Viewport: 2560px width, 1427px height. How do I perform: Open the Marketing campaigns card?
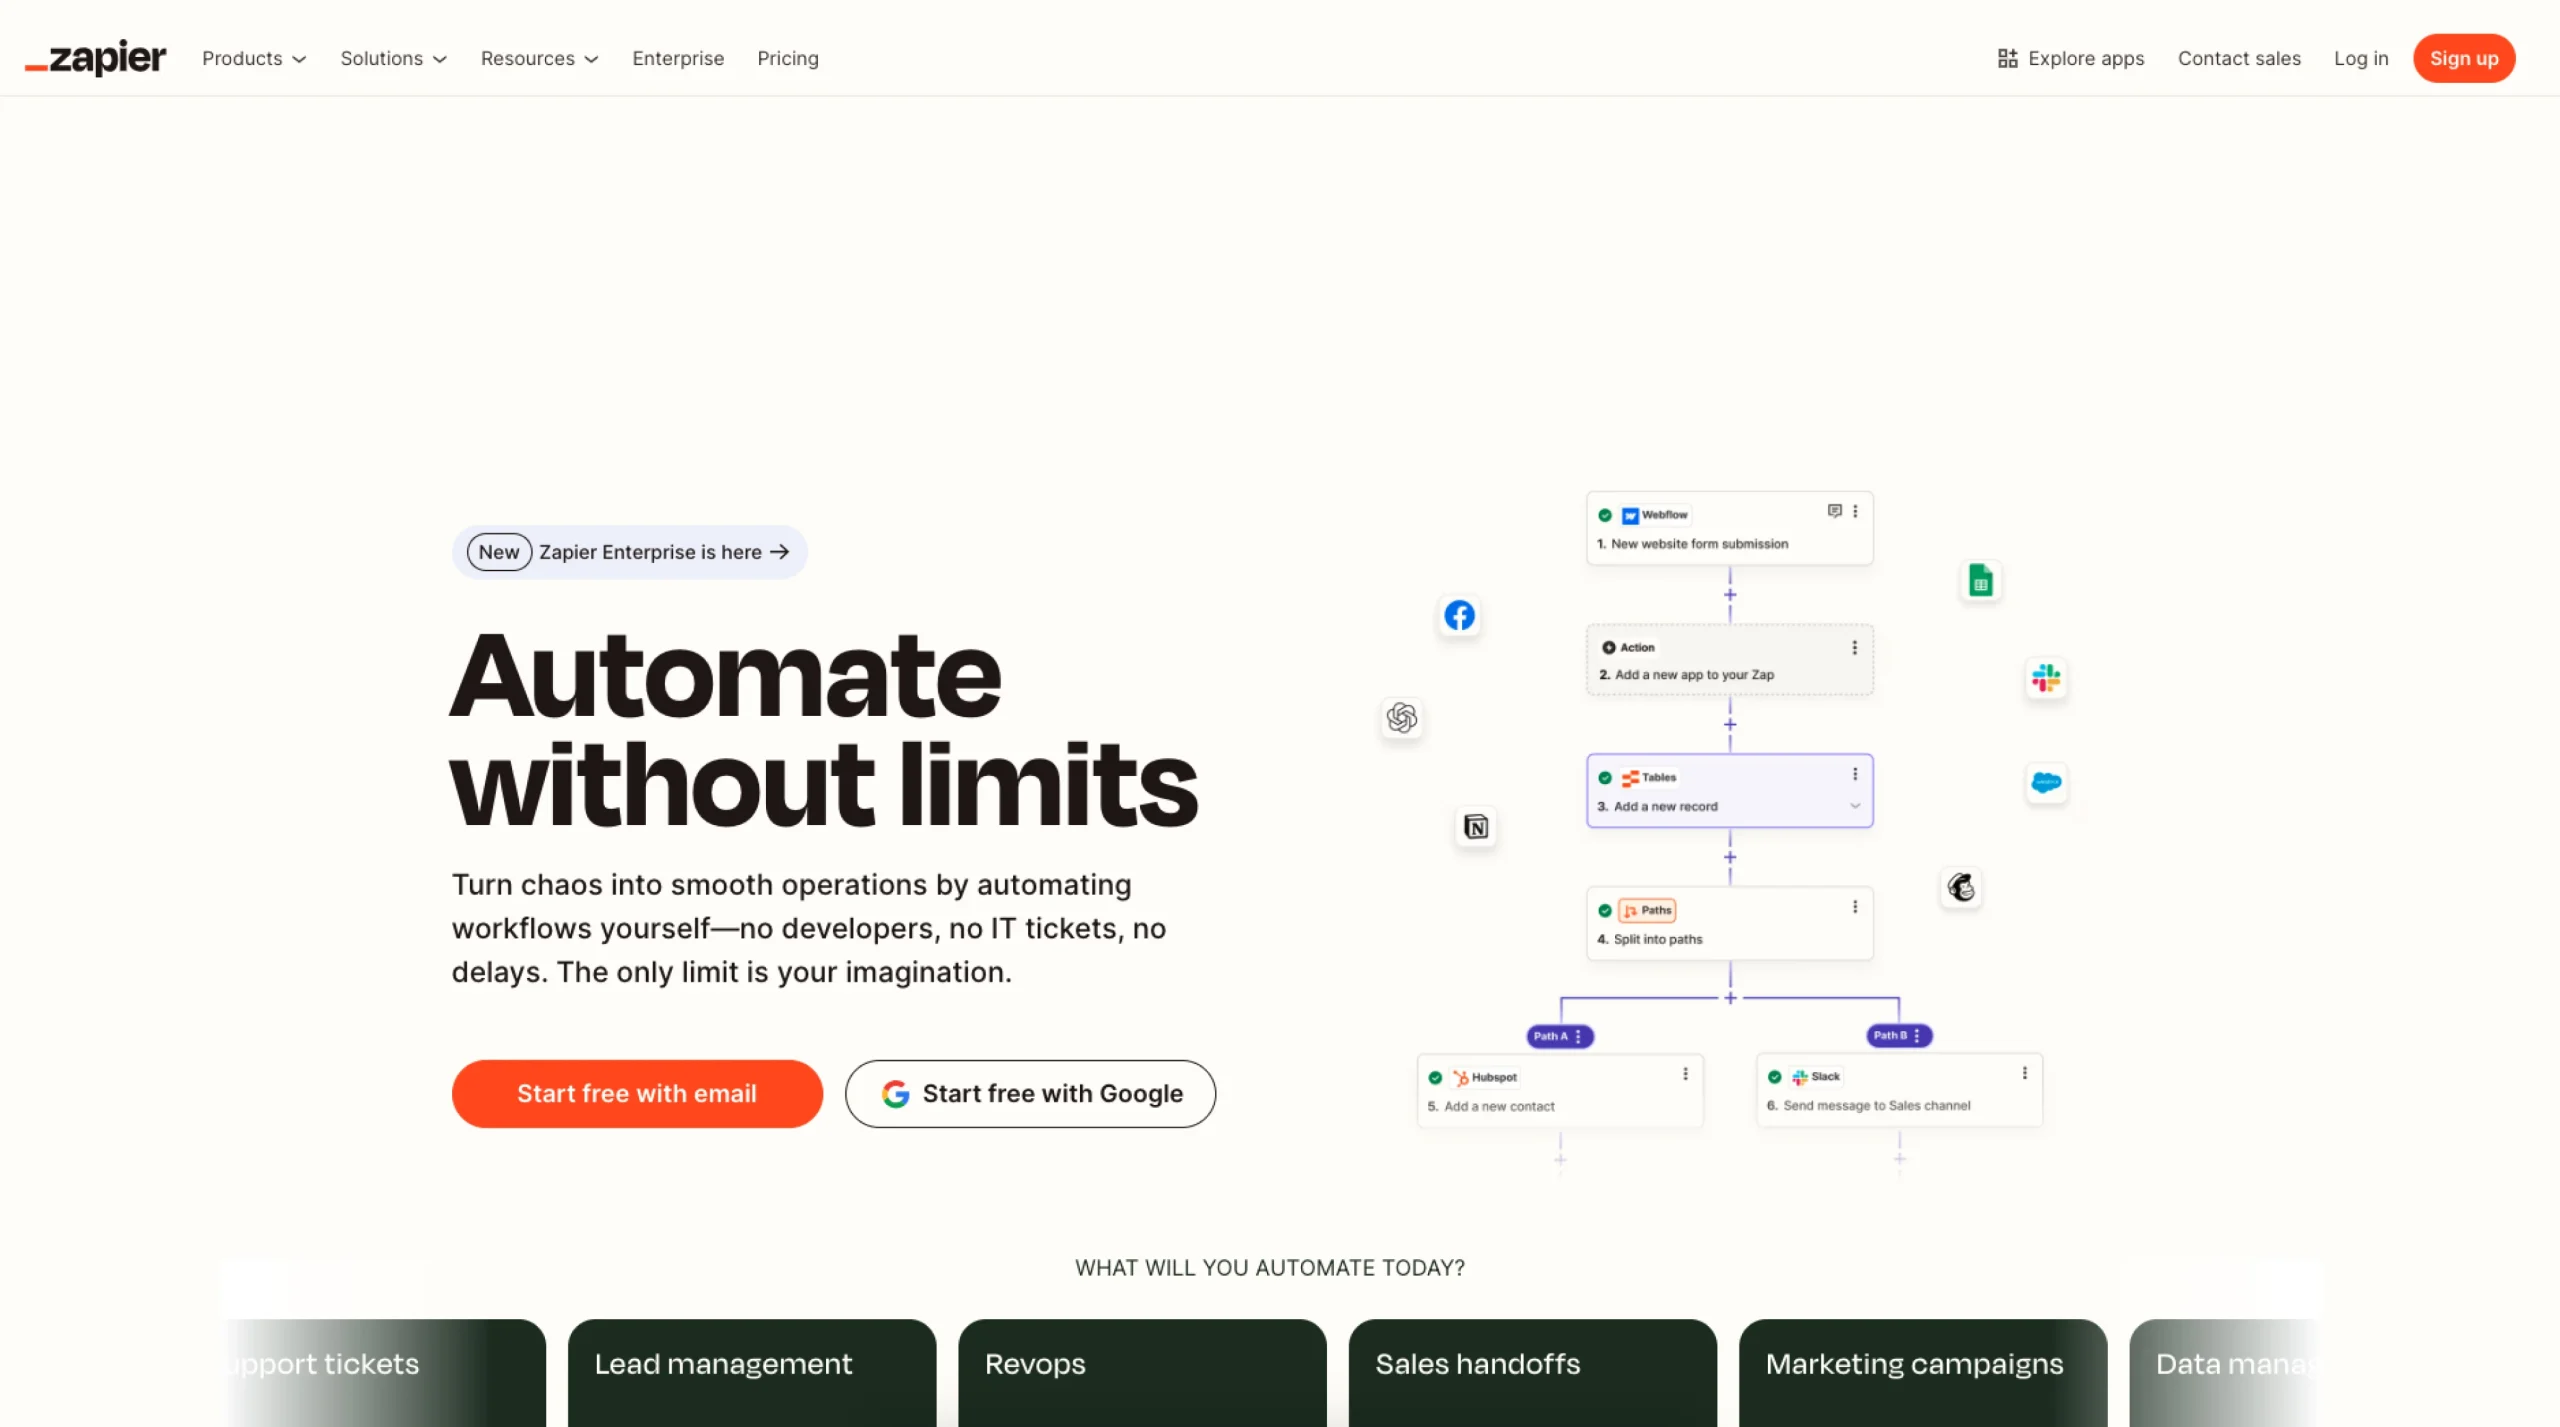[x=1923, y=1372]
